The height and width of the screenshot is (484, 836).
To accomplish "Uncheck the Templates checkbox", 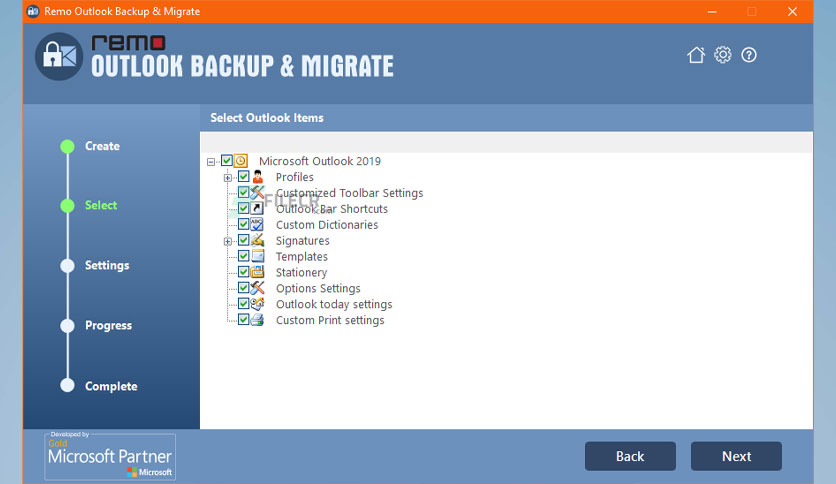I will tap(243, 256).
